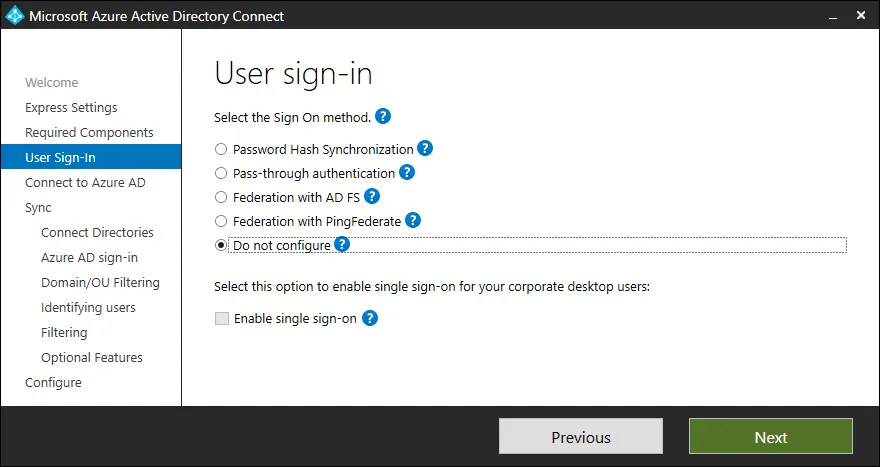Screen dimensions: 880x467
Task: Open help for Enable single sign-on
Action: tap(369, 318)
